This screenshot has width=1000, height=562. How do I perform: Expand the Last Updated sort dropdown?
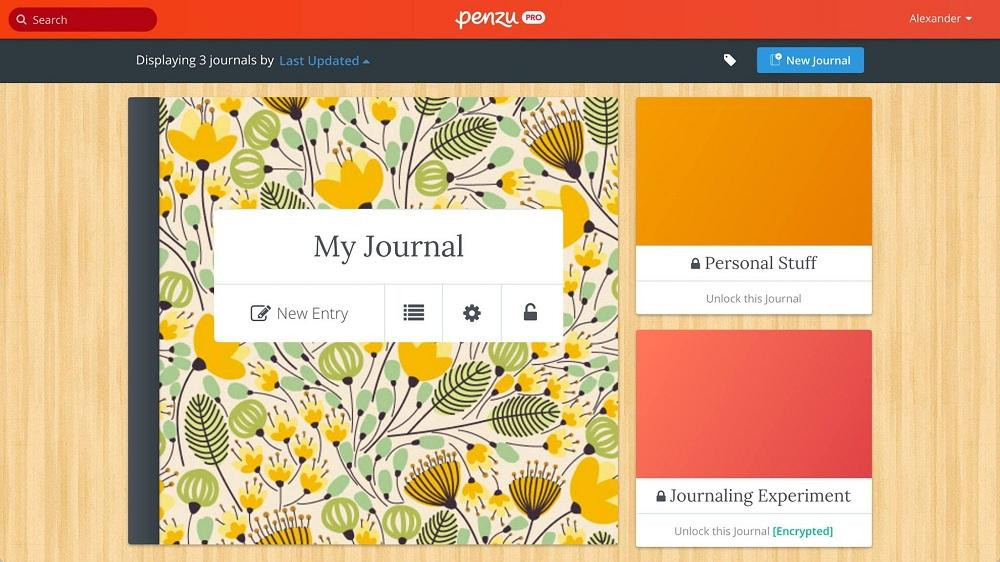click(324, 61)
